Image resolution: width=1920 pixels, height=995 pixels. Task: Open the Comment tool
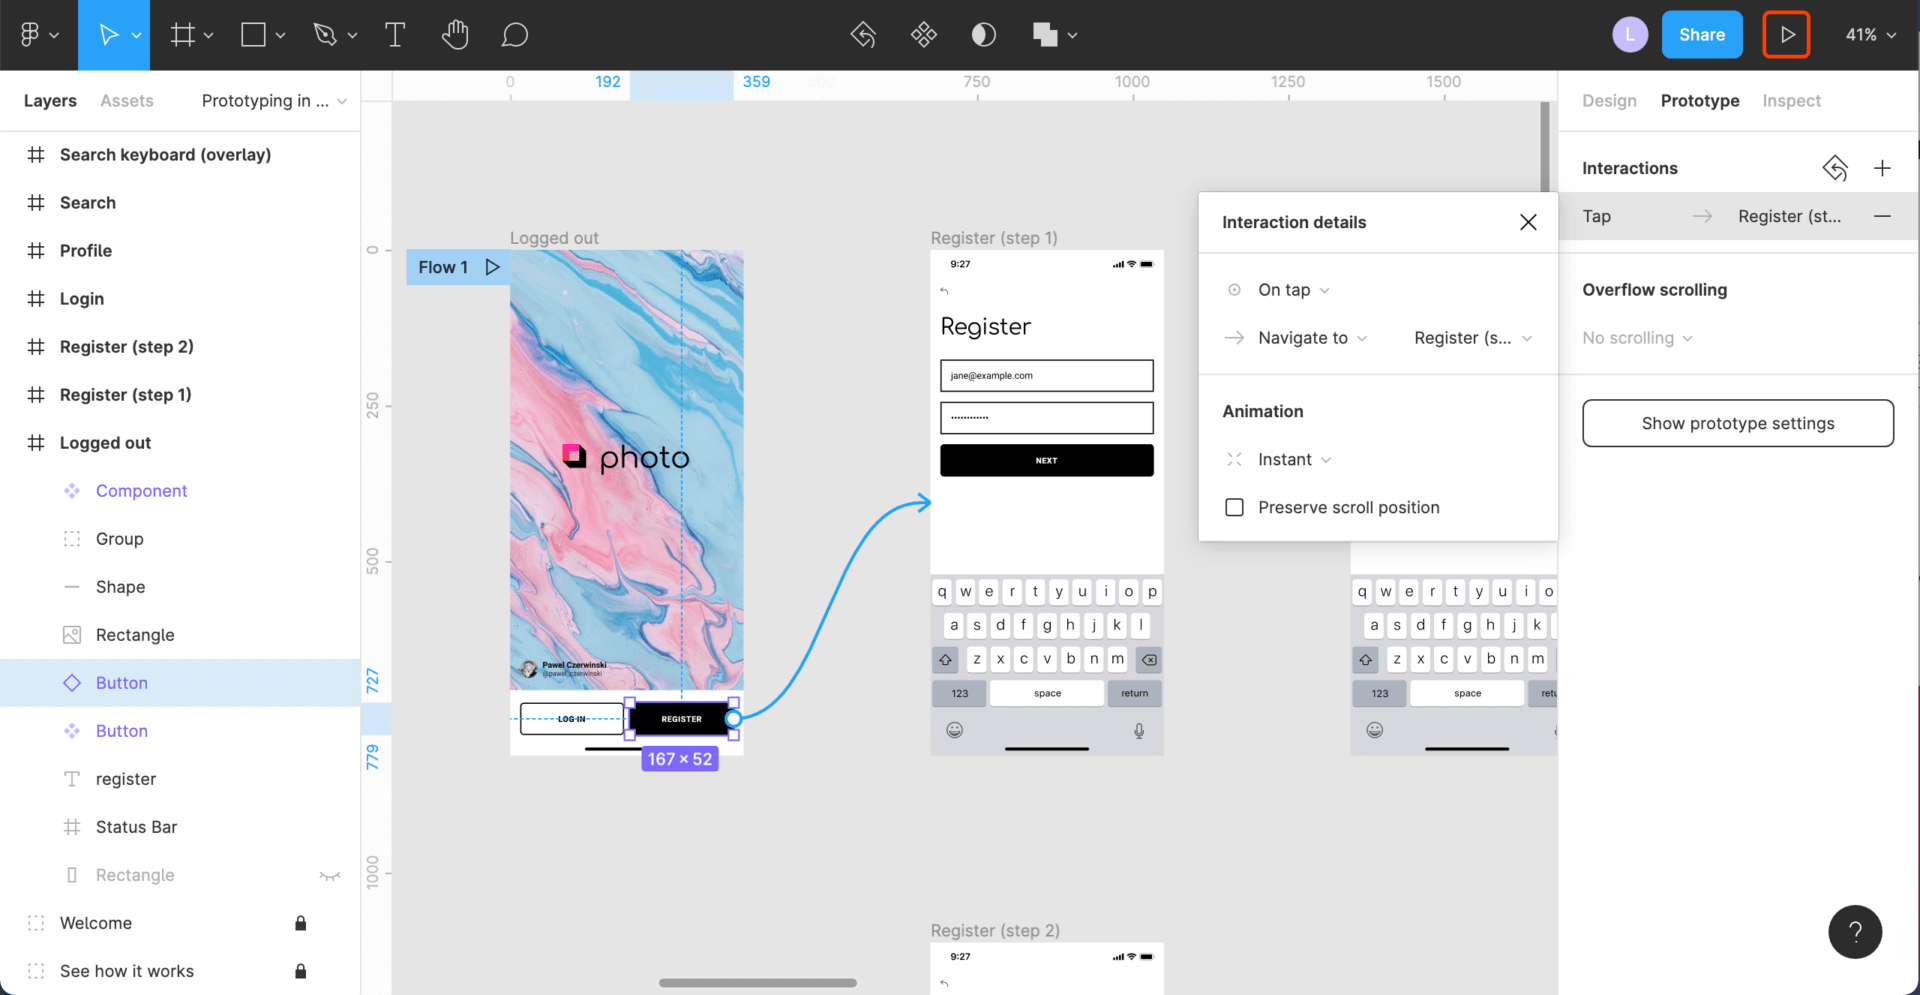pos(515,34)
